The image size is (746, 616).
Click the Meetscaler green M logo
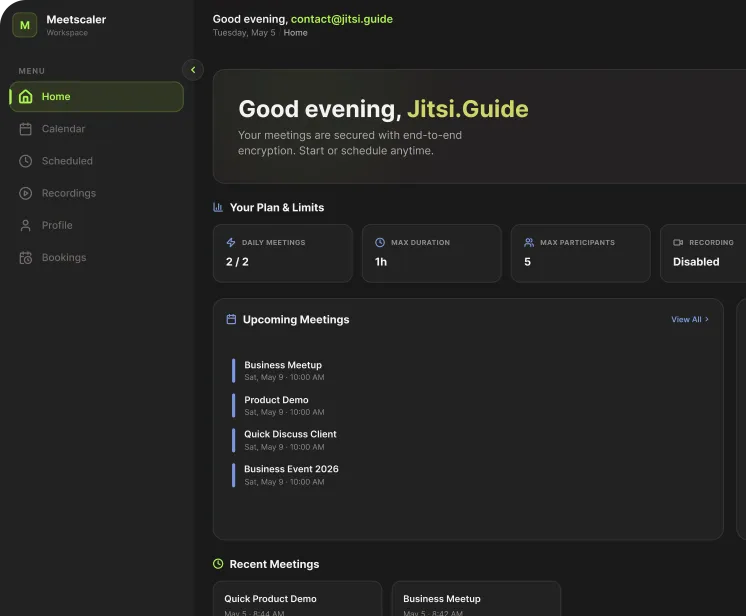[25, 25]
